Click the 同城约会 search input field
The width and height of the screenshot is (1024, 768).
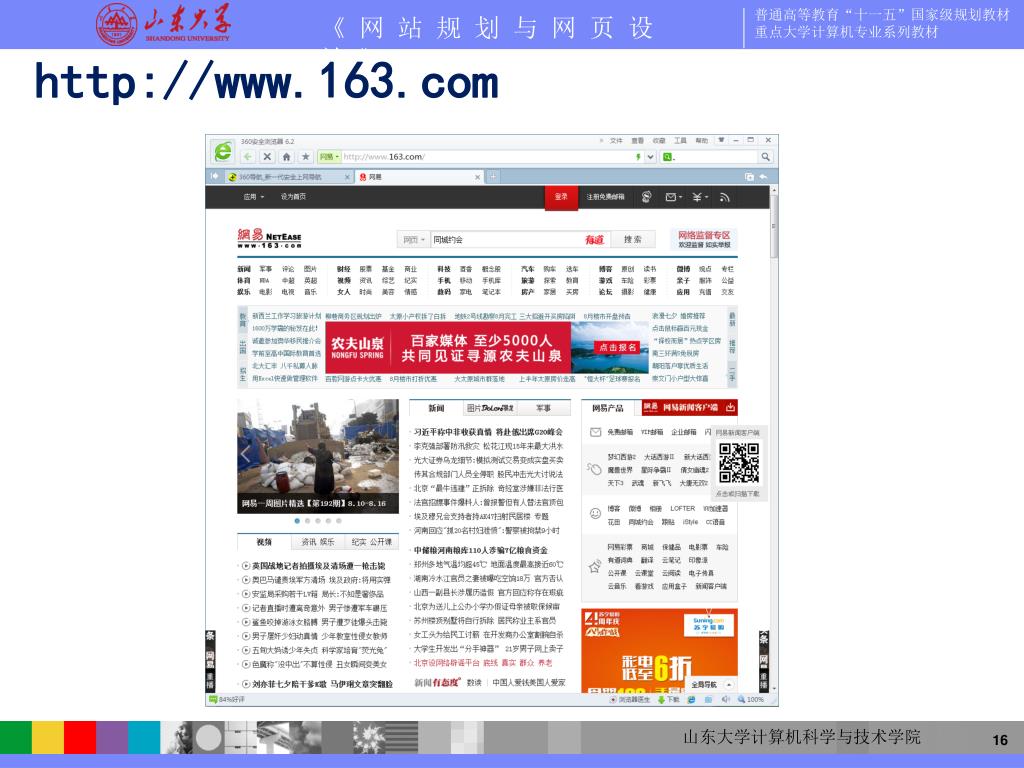(x=505, y=240)
